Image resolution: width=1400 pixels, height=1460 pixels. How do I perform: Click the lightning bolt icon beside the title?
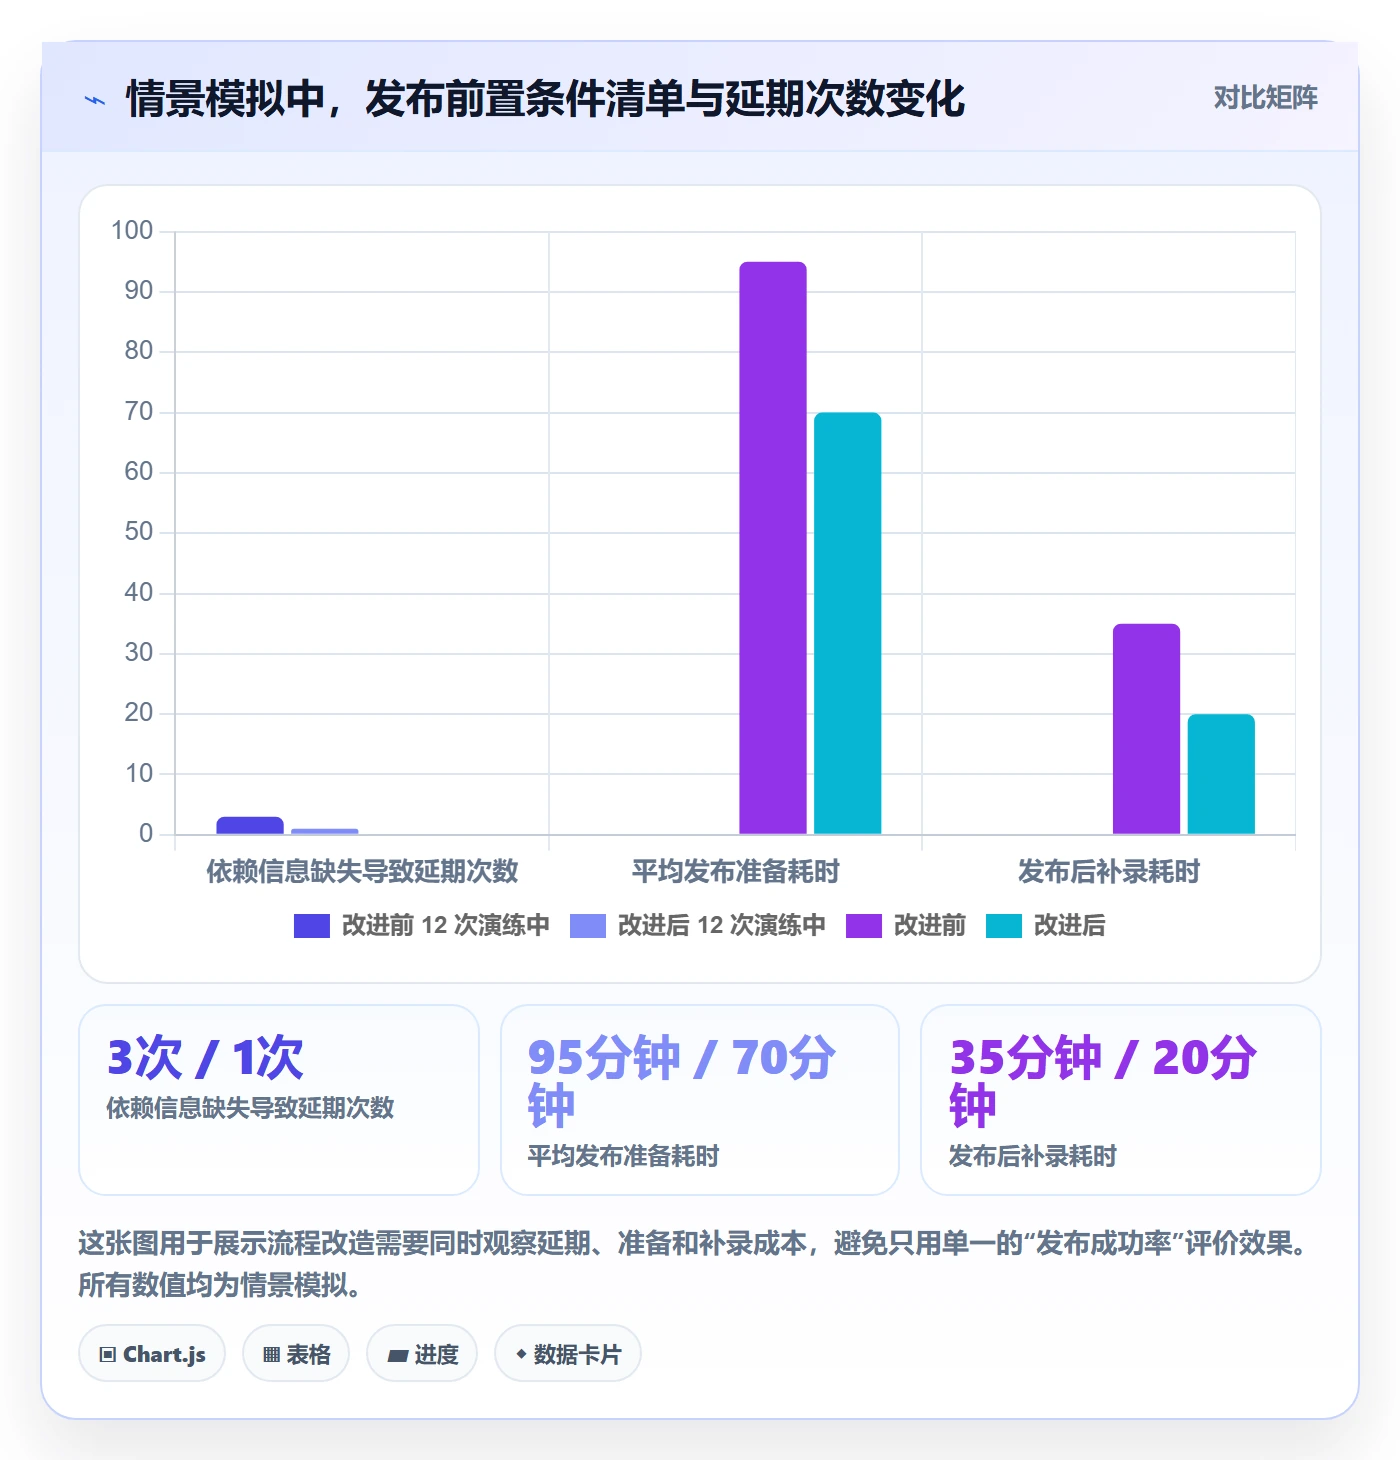(x=95, y=100)
